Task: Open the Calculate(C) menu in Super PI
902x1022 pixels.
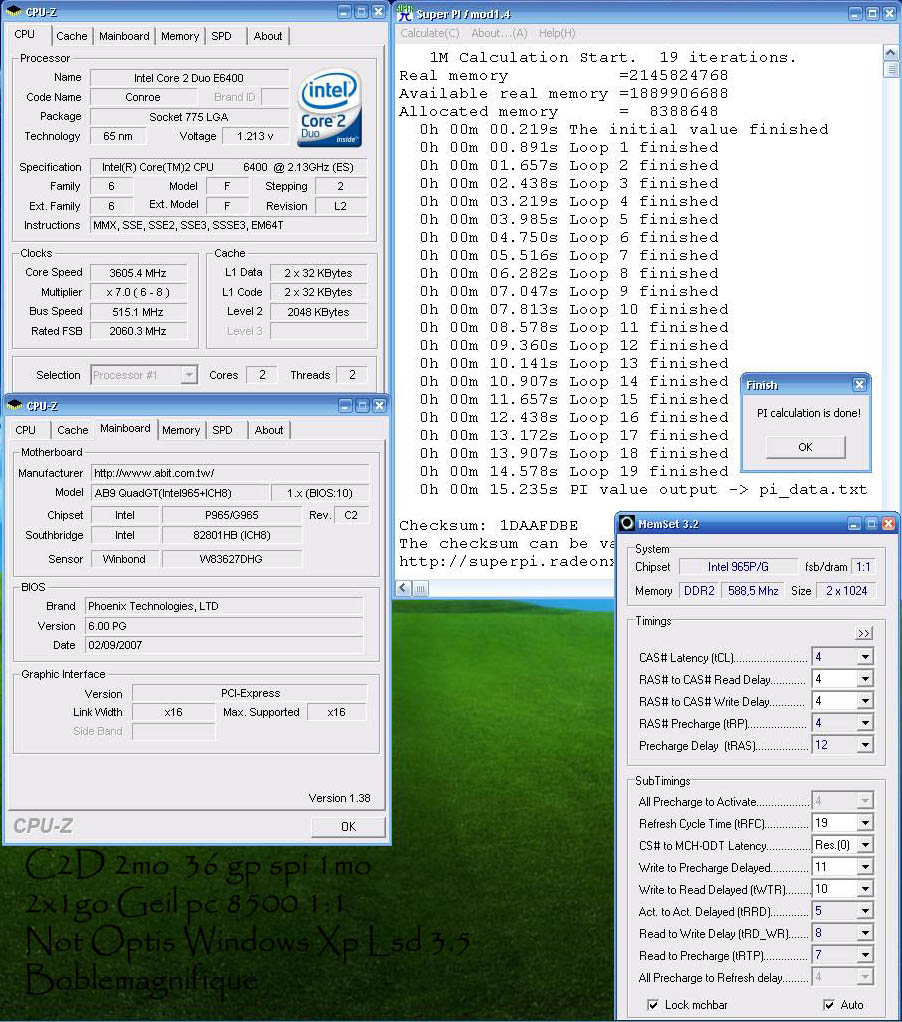Action: (x=429, y=33)
